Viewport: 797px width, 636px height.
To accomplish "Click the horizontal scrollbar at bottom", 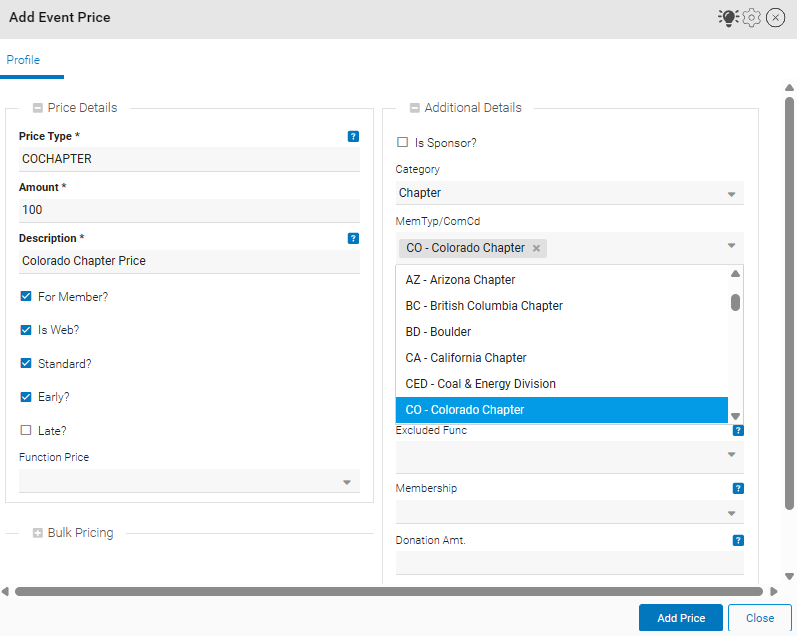I will click(x=388, y=592).
